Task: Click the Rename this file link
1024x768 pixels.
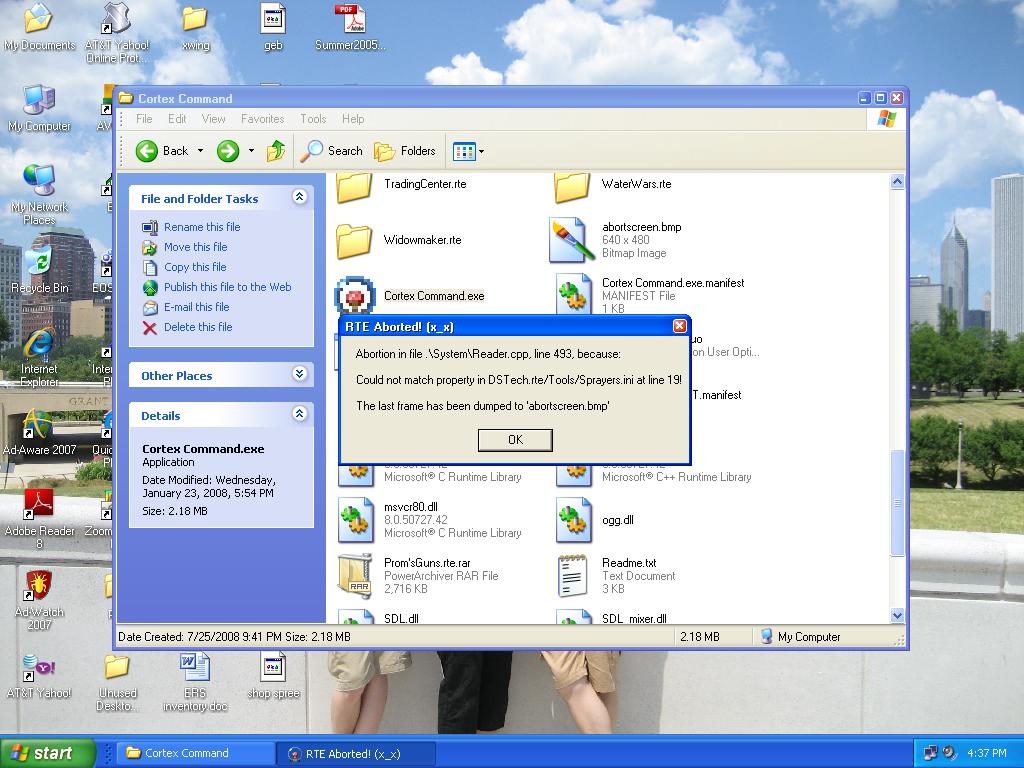Action: 202,227
